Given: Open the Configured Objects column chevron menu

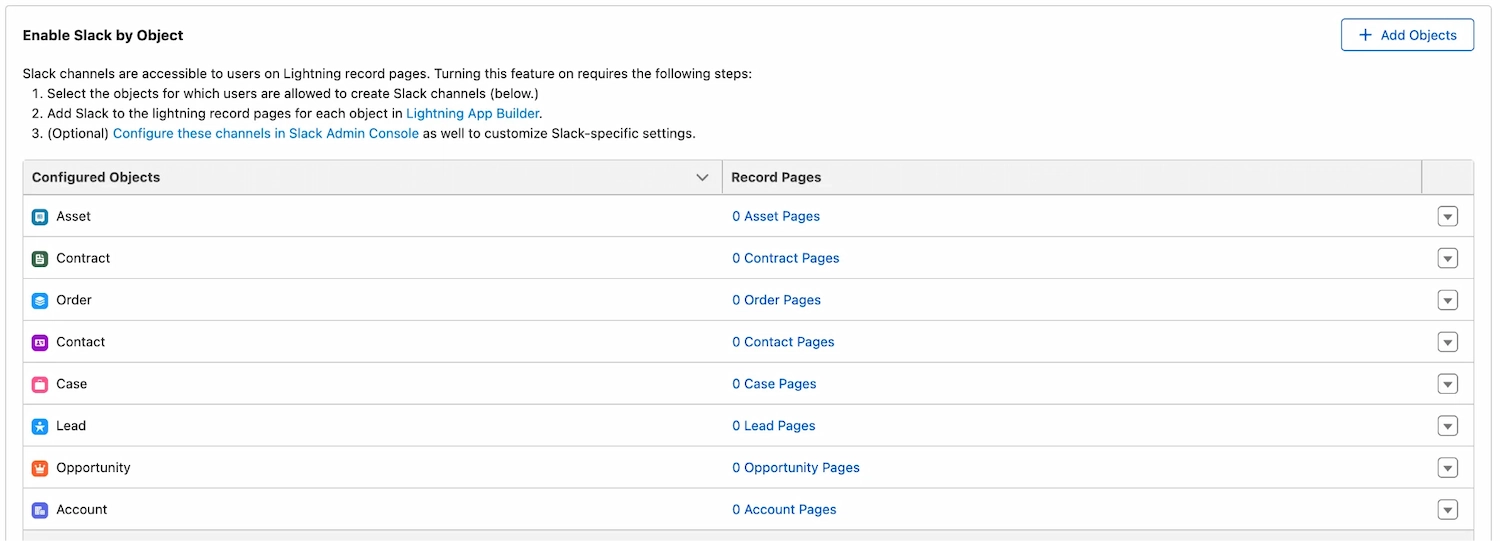Looking at the screenshot, I should [702, 177].
